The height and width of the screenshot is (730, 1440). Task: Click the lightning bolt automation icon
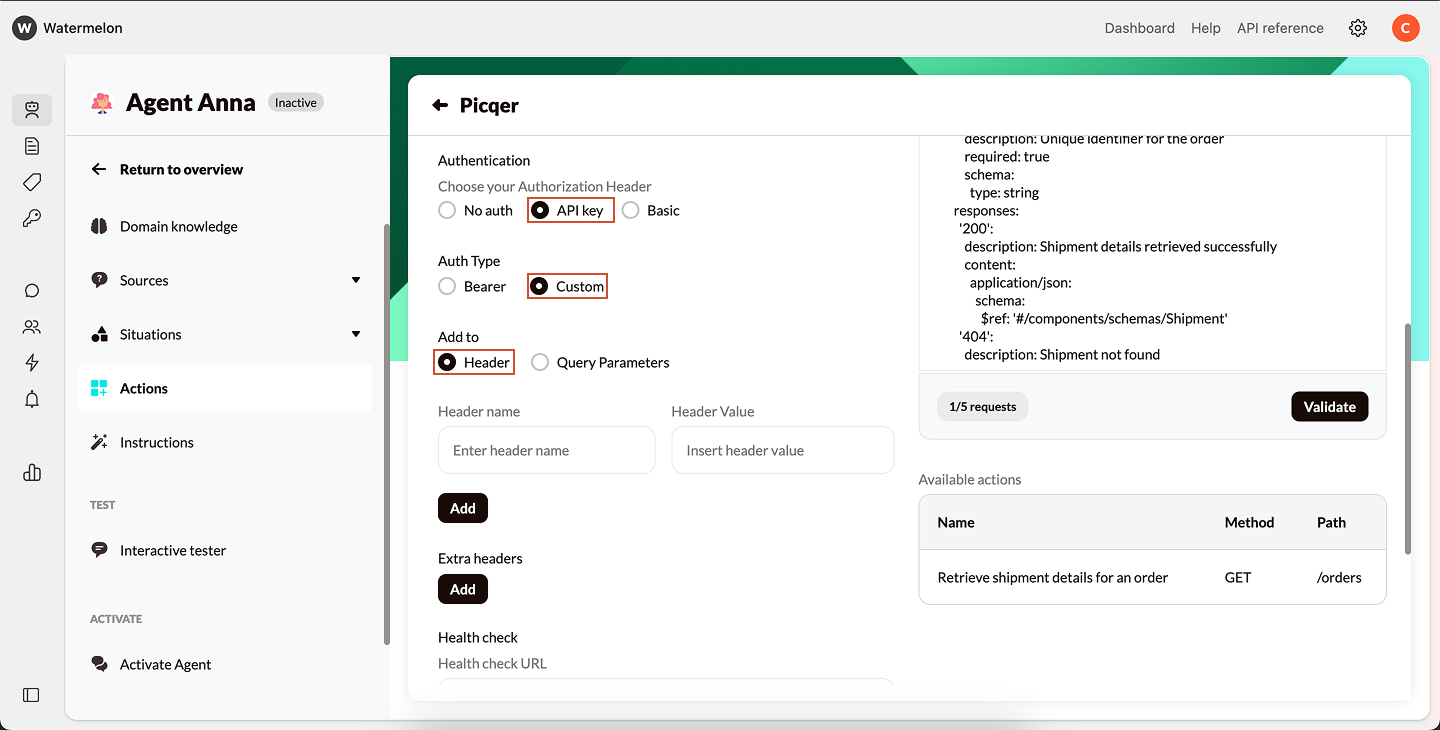(x=32, y=362)
